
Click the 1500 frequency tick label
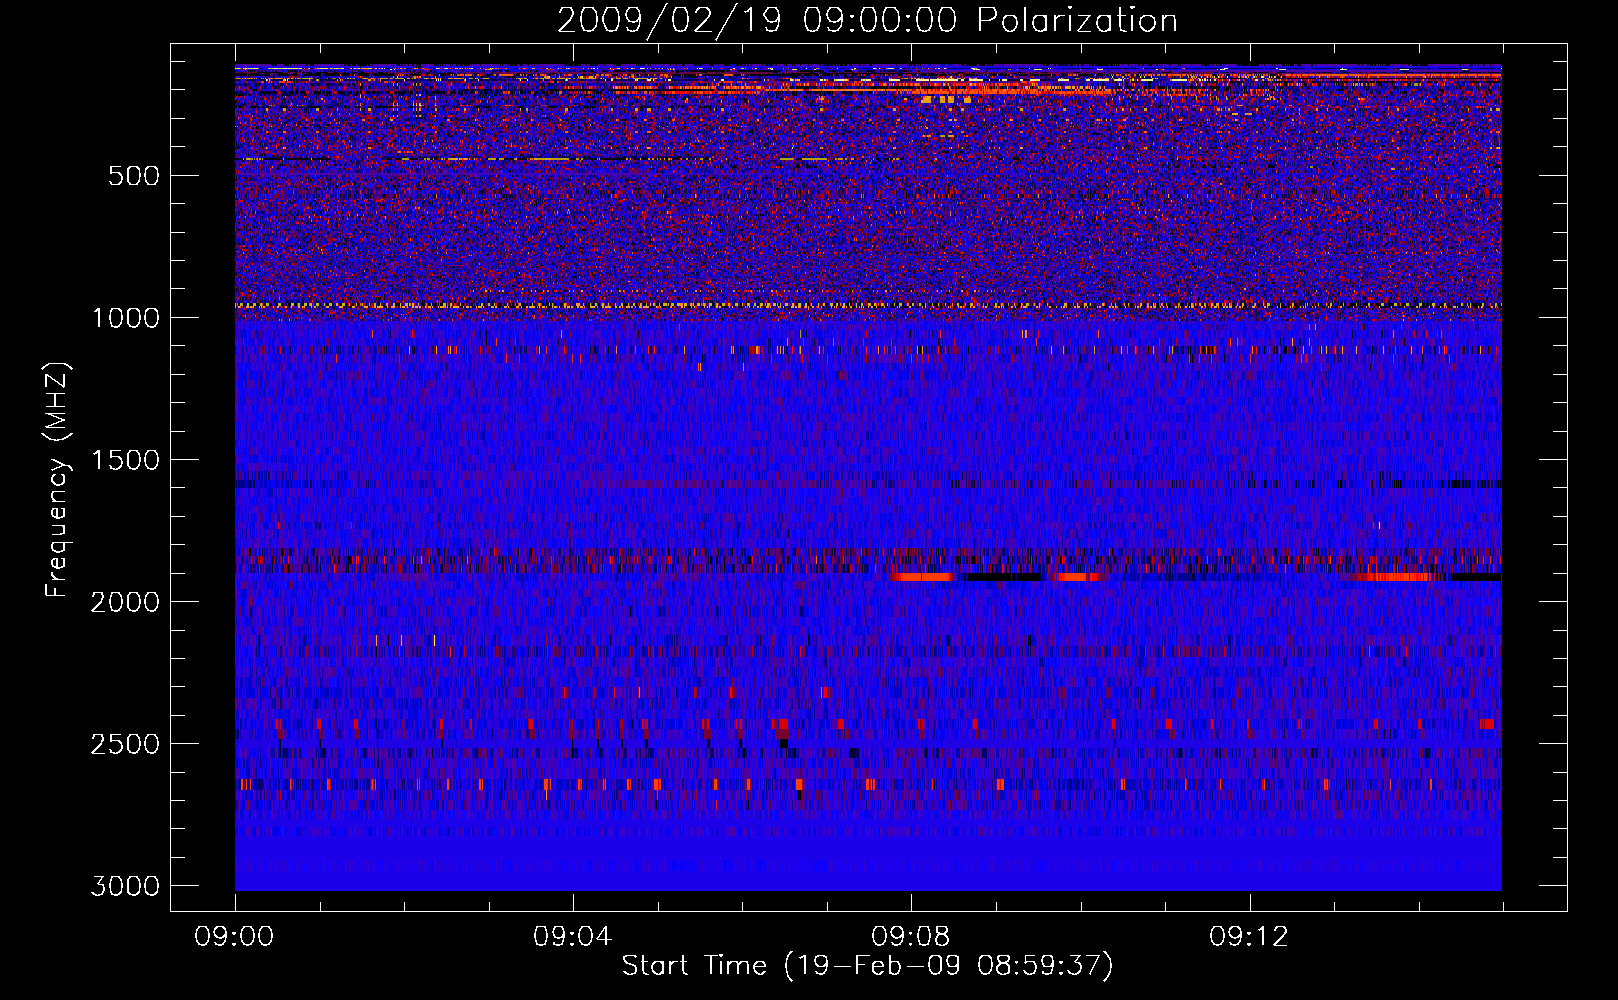[x=126, y=460]
